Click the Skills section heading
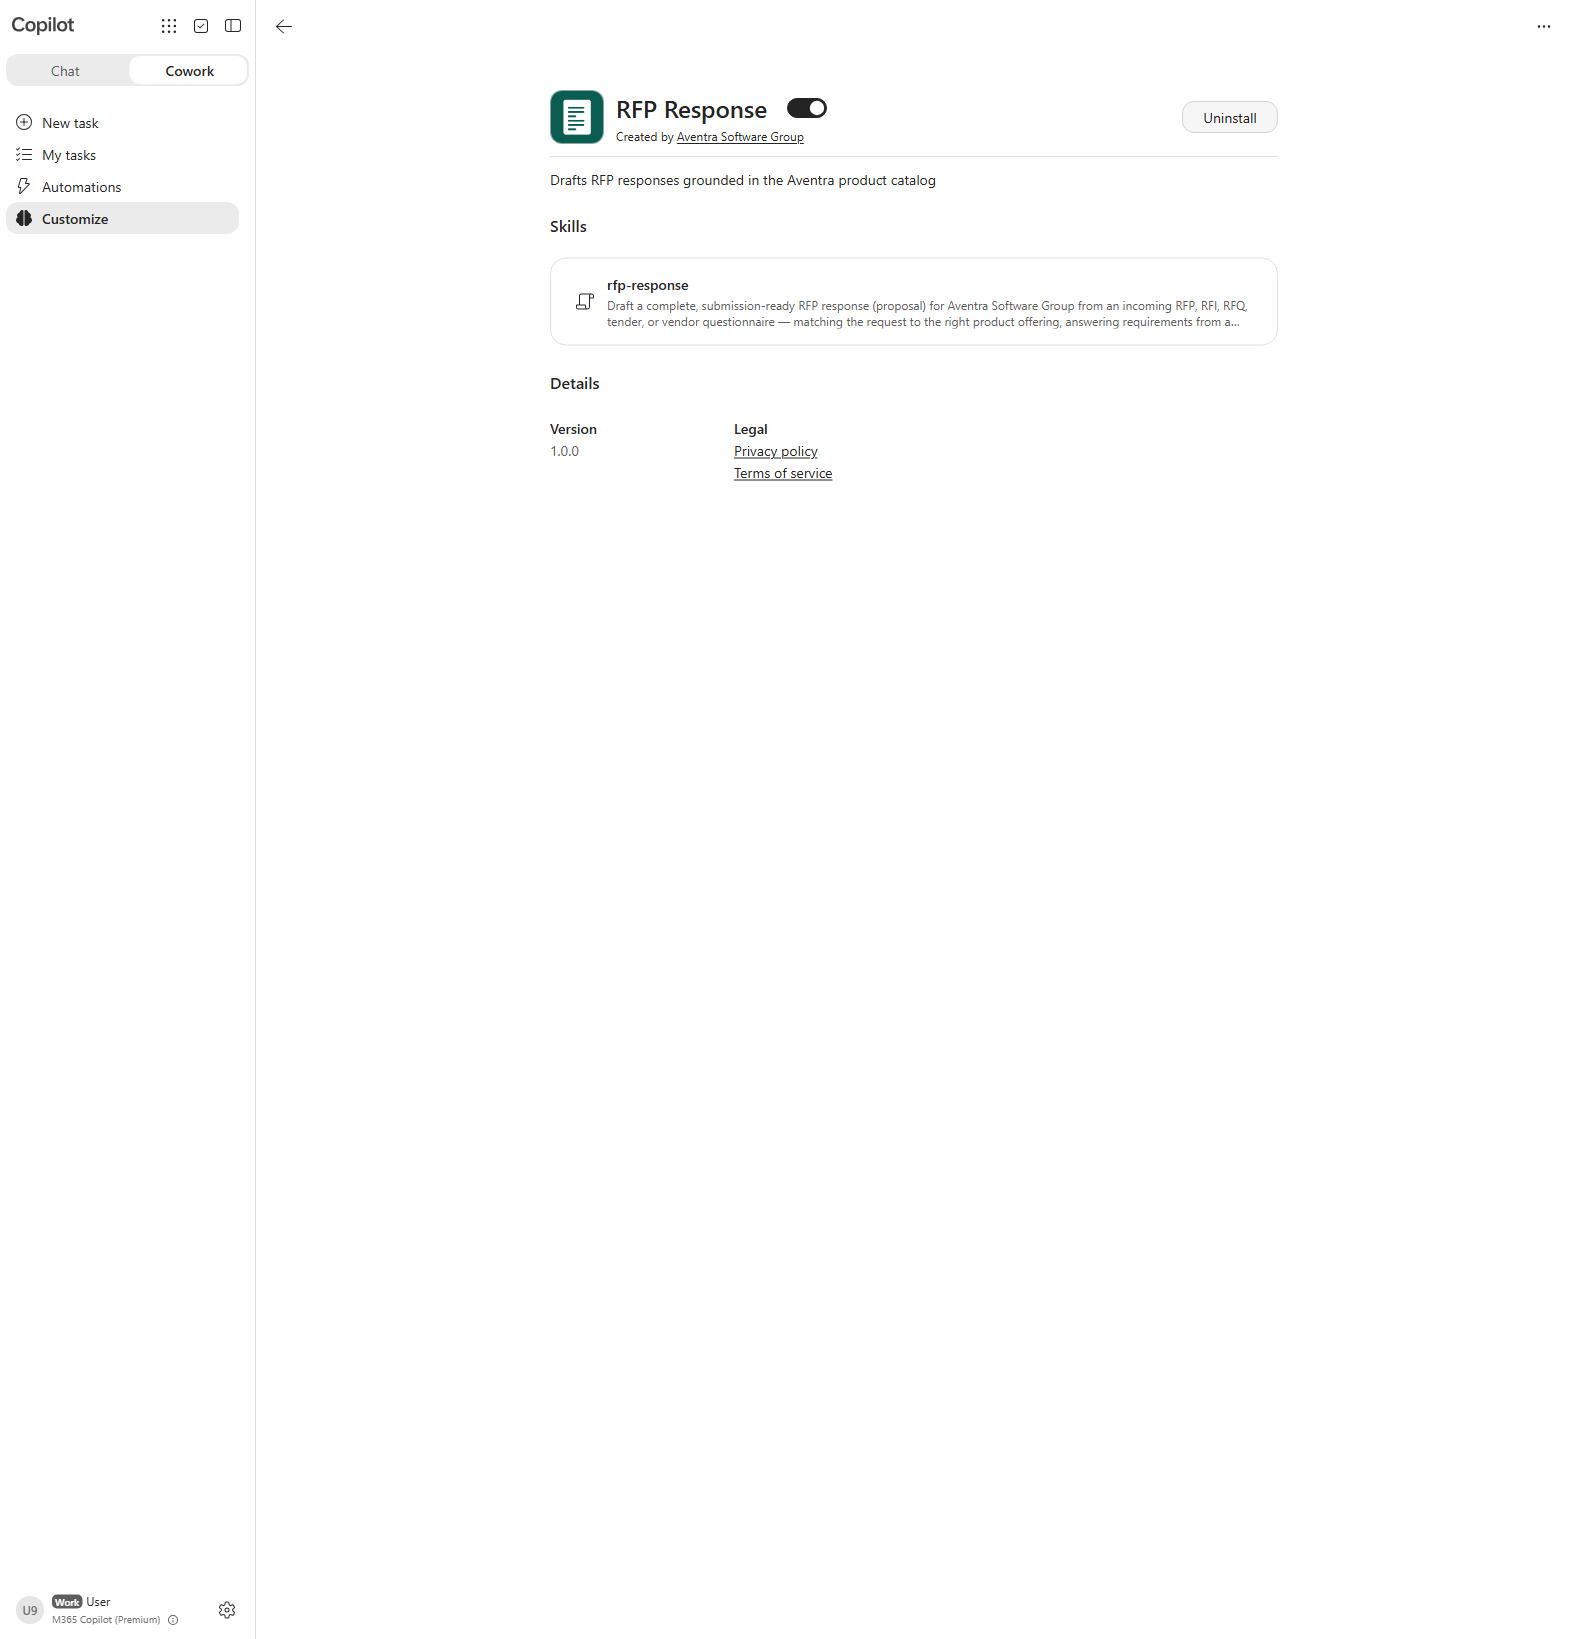Image resolution: width=1572 pixels, height=1639 pixels. 568,227
